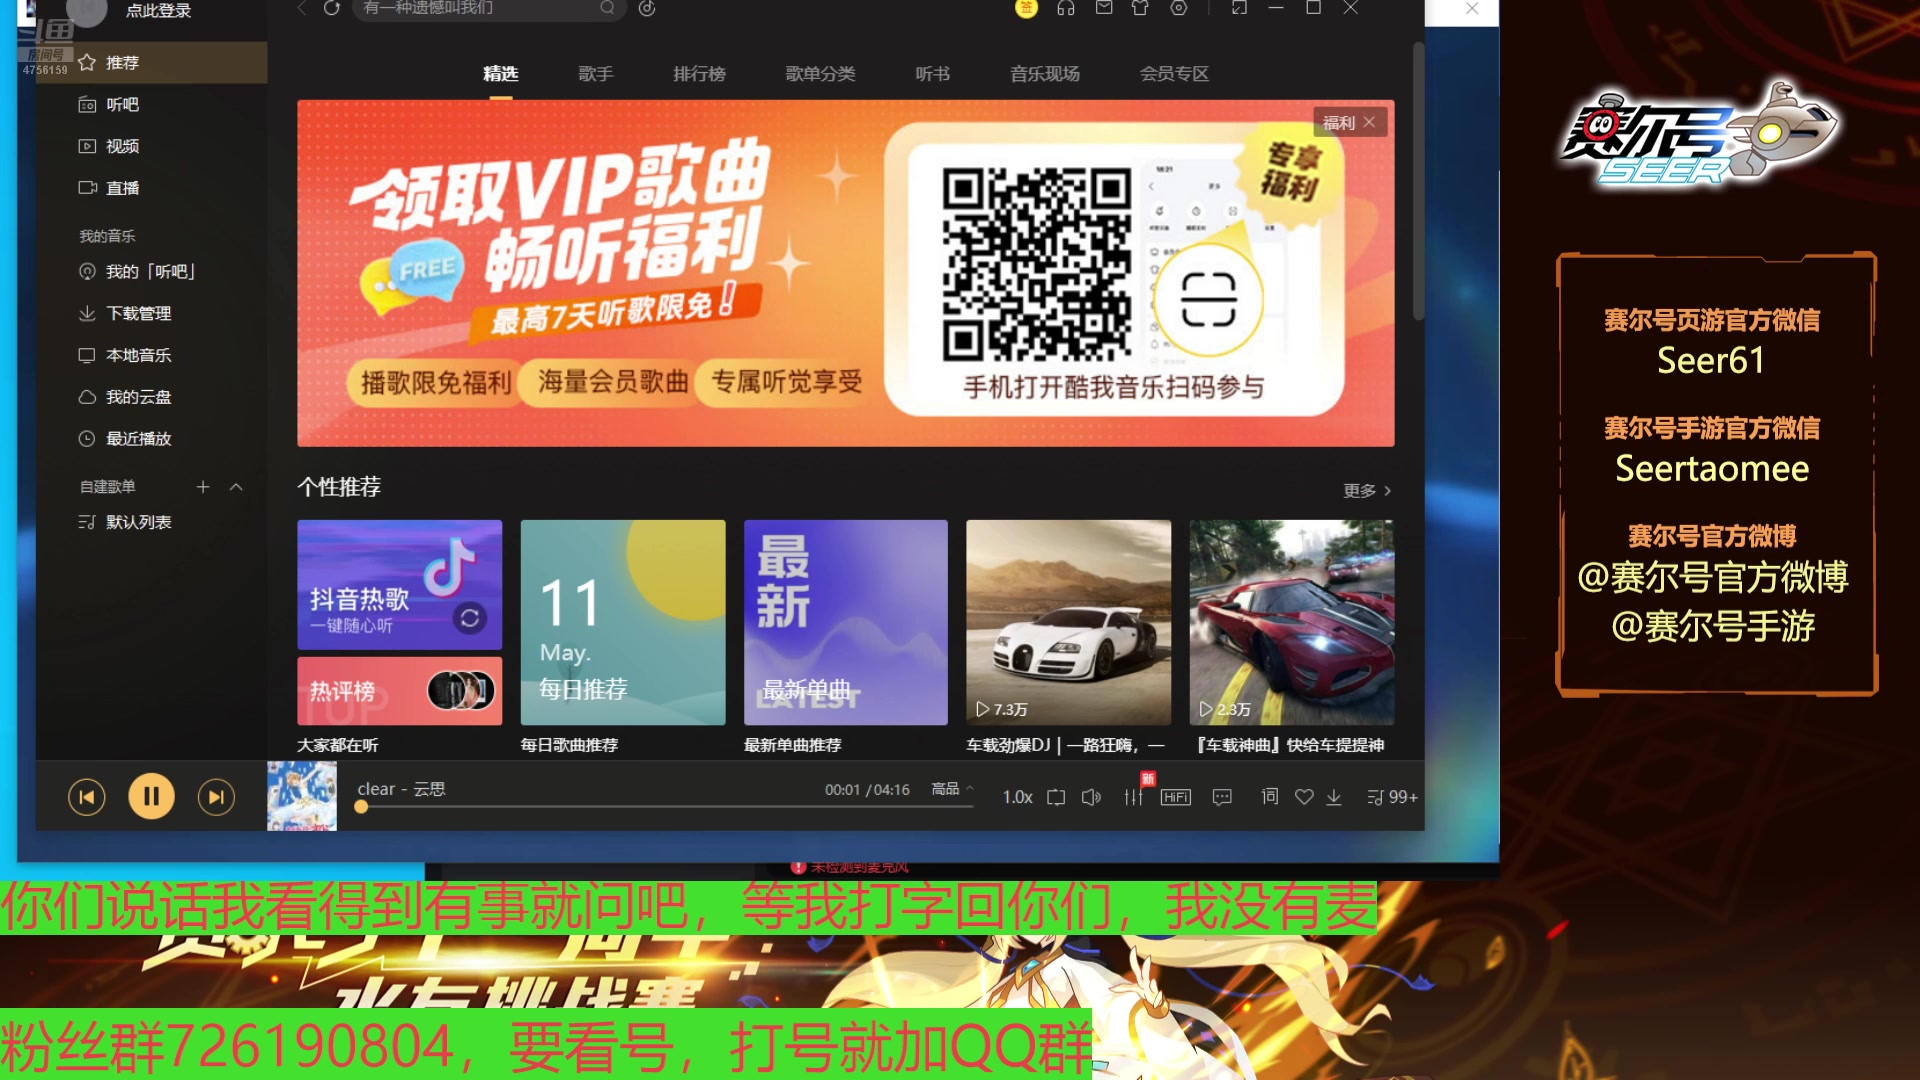This screenshot has height=1080, width=1920.
Task: Click the song progress slider handle
Action: (361, 807)
